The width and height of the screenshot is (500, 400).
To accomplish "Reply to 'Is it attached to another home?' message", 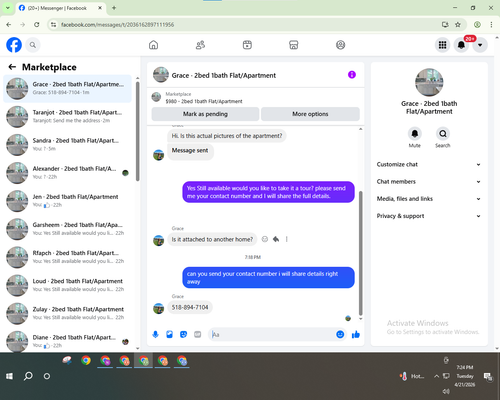I will pos(276,239).
